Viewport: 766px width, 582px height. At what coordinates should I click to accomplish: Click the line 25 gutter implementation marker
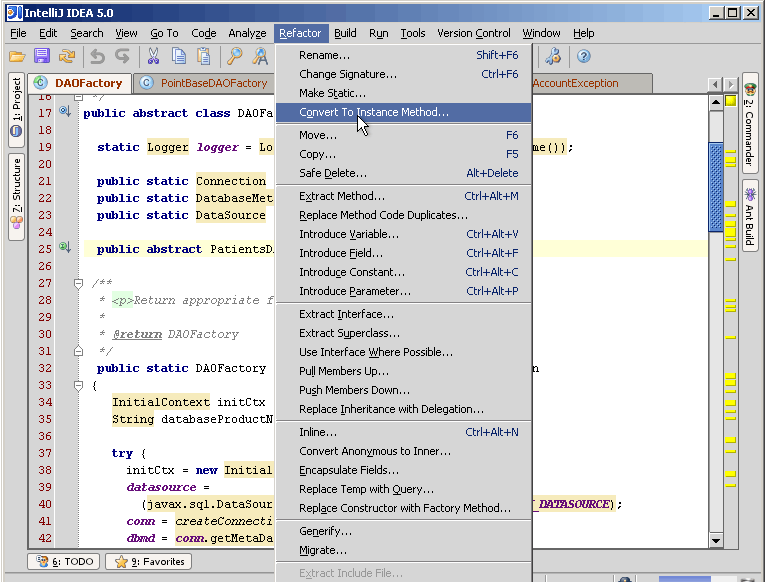coord(64,247)
